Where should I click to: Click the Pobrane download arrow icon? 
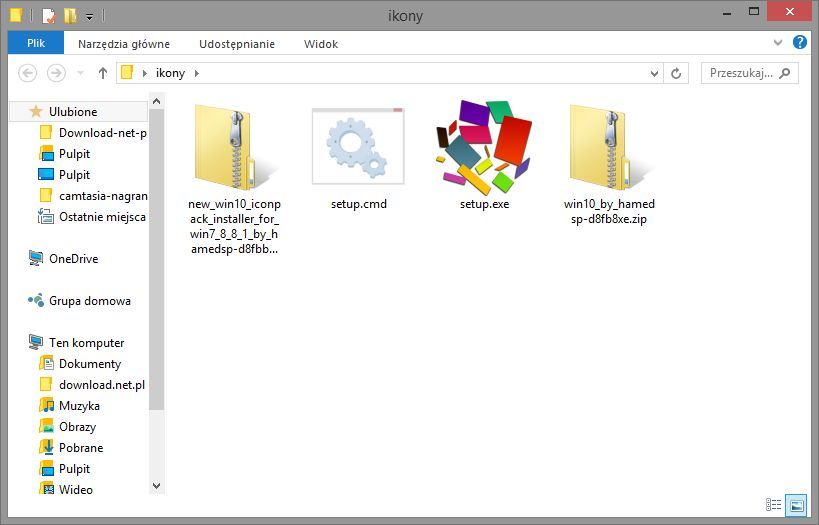click(46, 447)
